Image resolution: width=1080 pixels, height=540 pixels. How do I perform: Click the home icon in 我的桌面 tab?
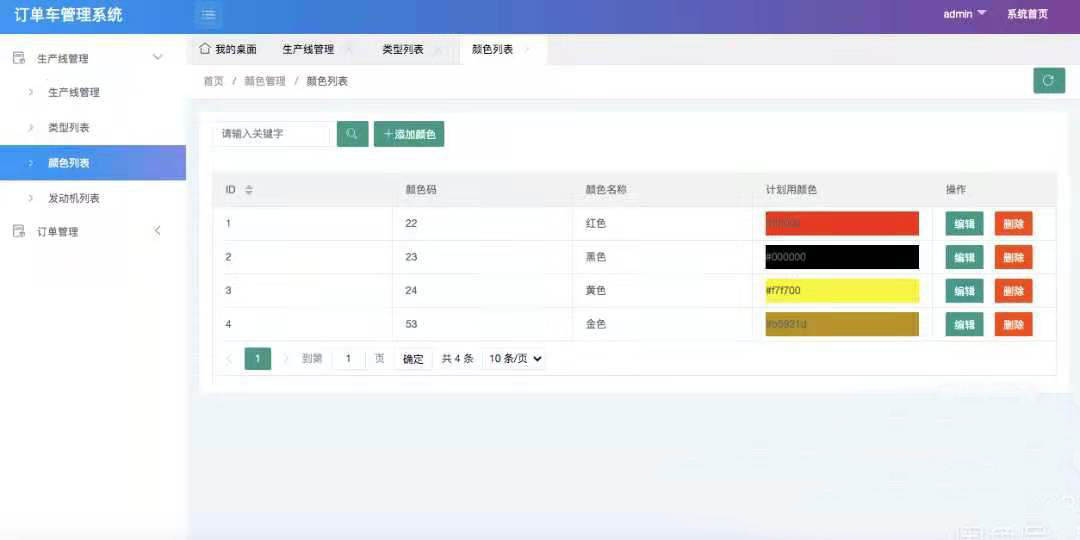coord(205,49)
